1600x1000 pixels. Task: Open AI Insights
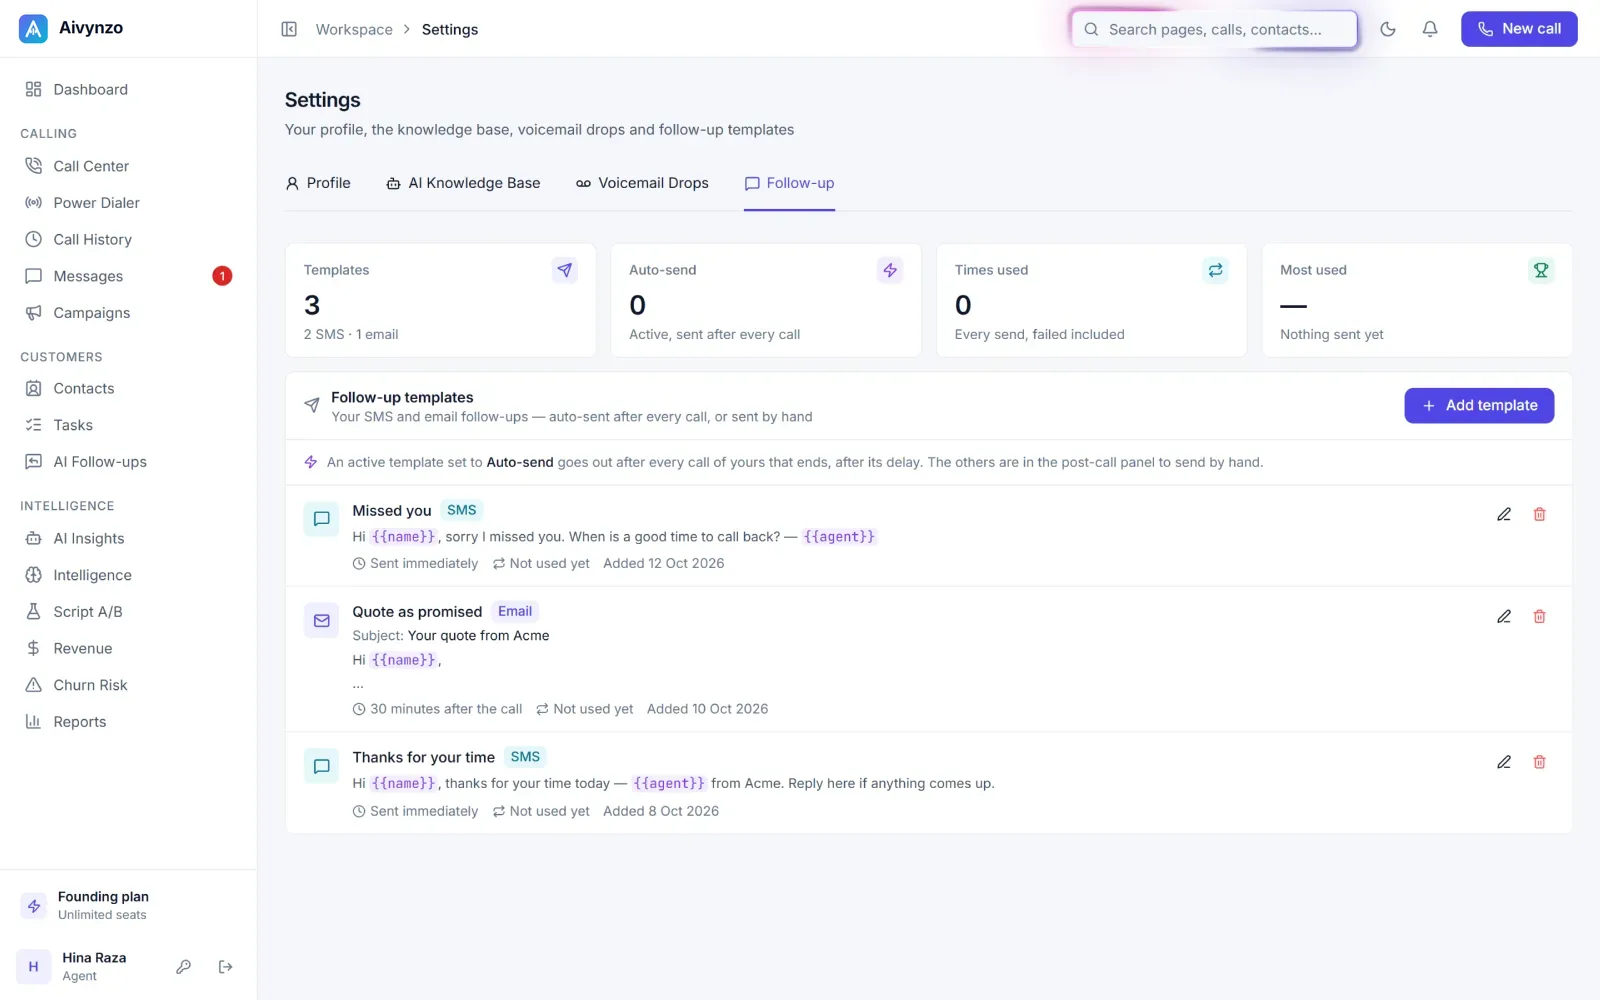(128, 538)
